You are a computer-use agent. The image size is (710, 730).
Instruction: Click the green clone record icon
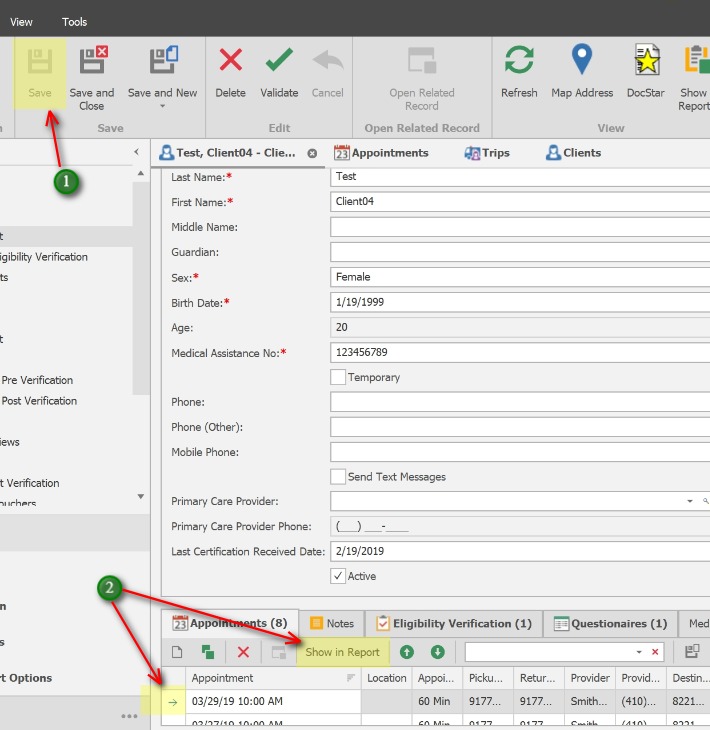pyautogui.click(x=208, y=652)
